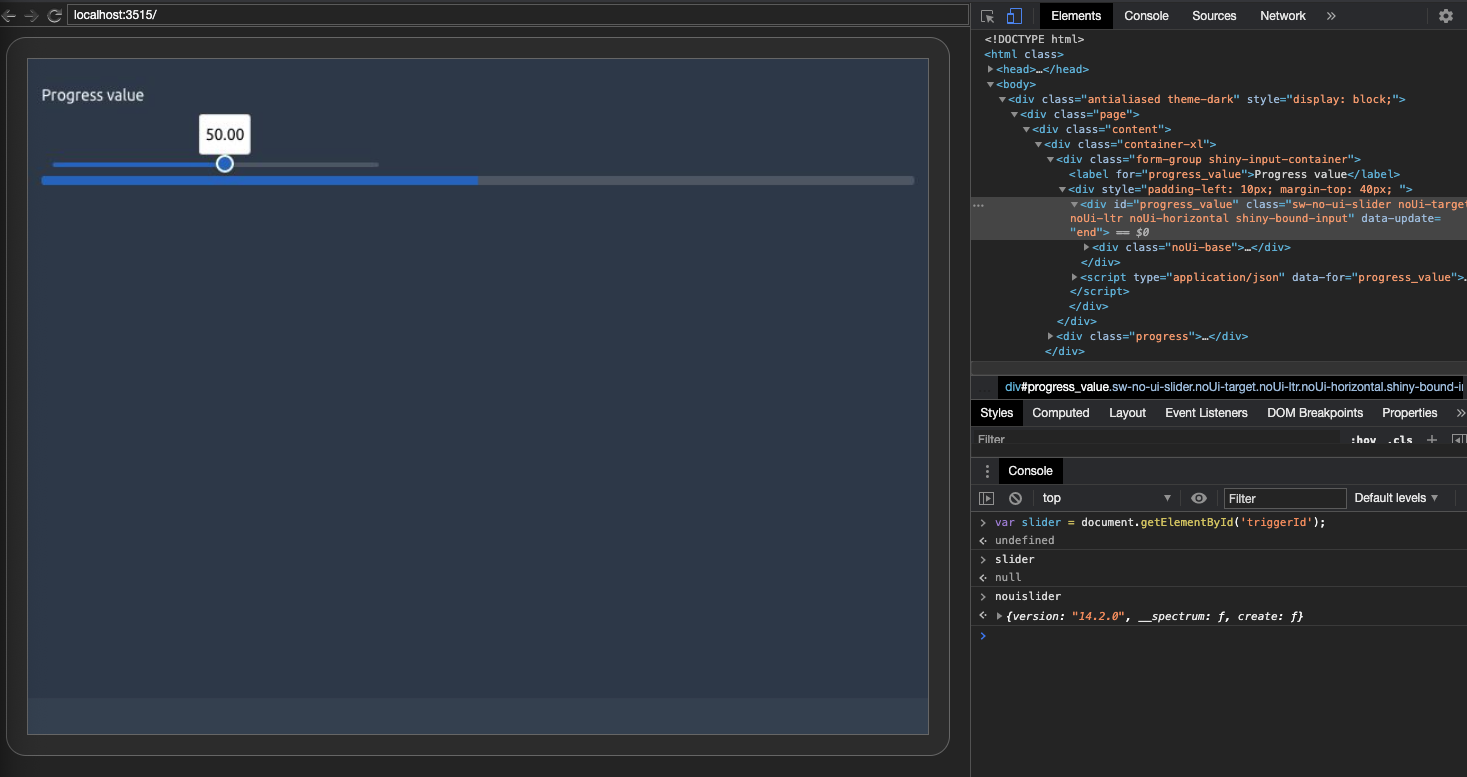This screenshot has width=1467, height=777.
Task: Open the DOM Breakpoints tab
Action: point(1315,413)
